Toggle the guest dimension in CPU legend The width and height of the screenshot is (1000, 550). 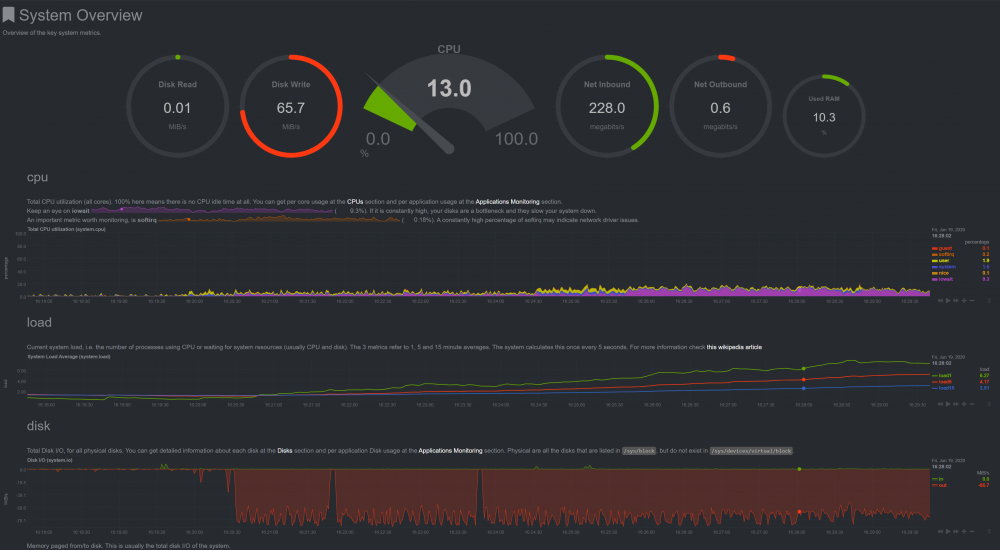[x=942, y=248]
